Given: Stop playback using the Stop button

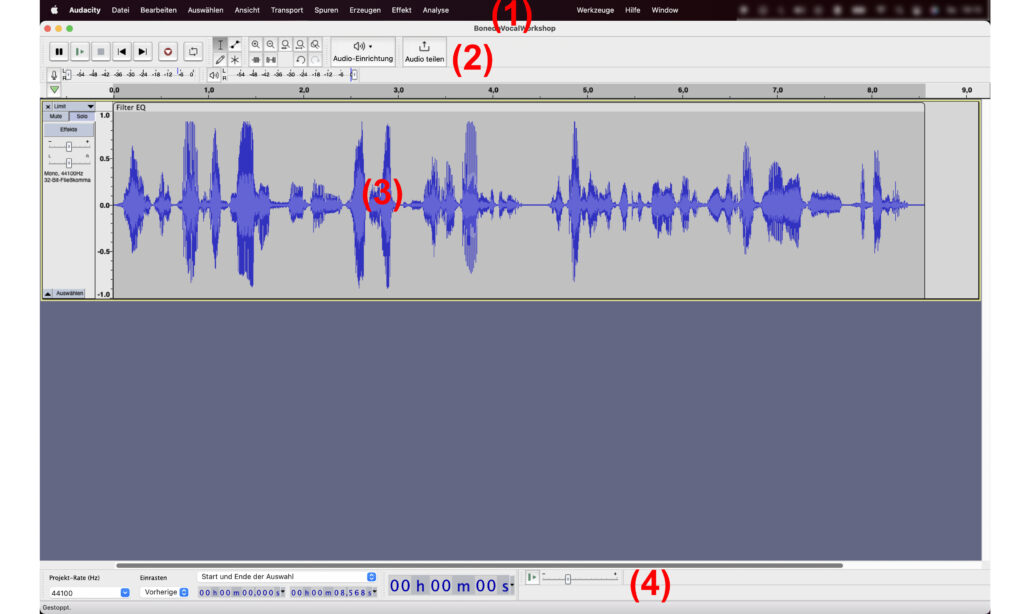Looking at the screenshot, I should coord(101,52).
